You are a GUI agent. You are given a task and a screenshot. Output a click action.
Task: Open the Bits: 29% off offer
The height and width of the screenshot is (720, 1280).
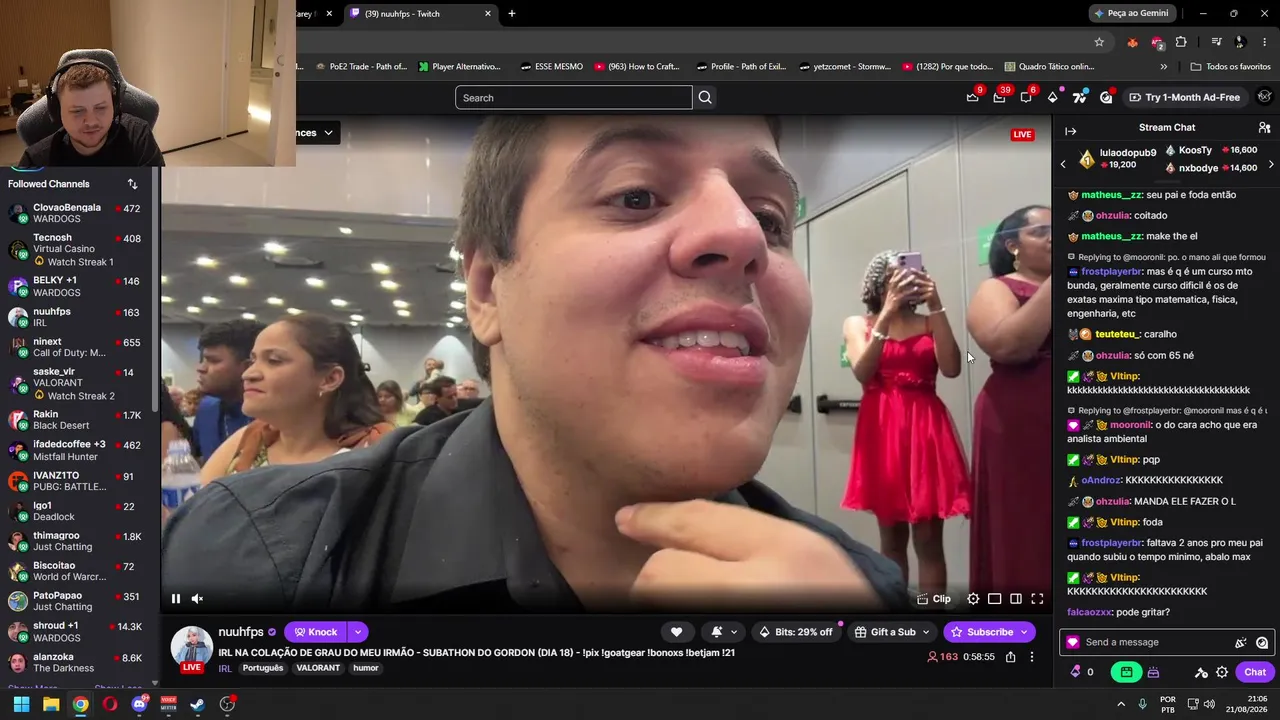[796, 632]
